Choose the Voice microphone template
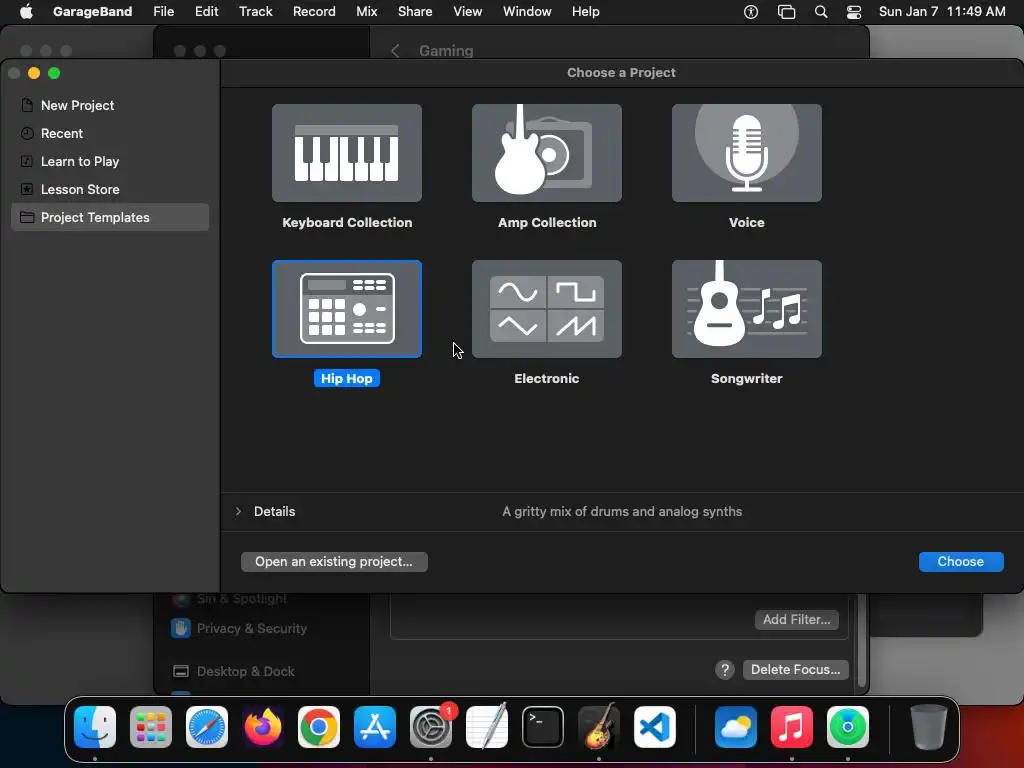Image resolution: width=1024 pixels, height=768 pixels. click(746, 153)
